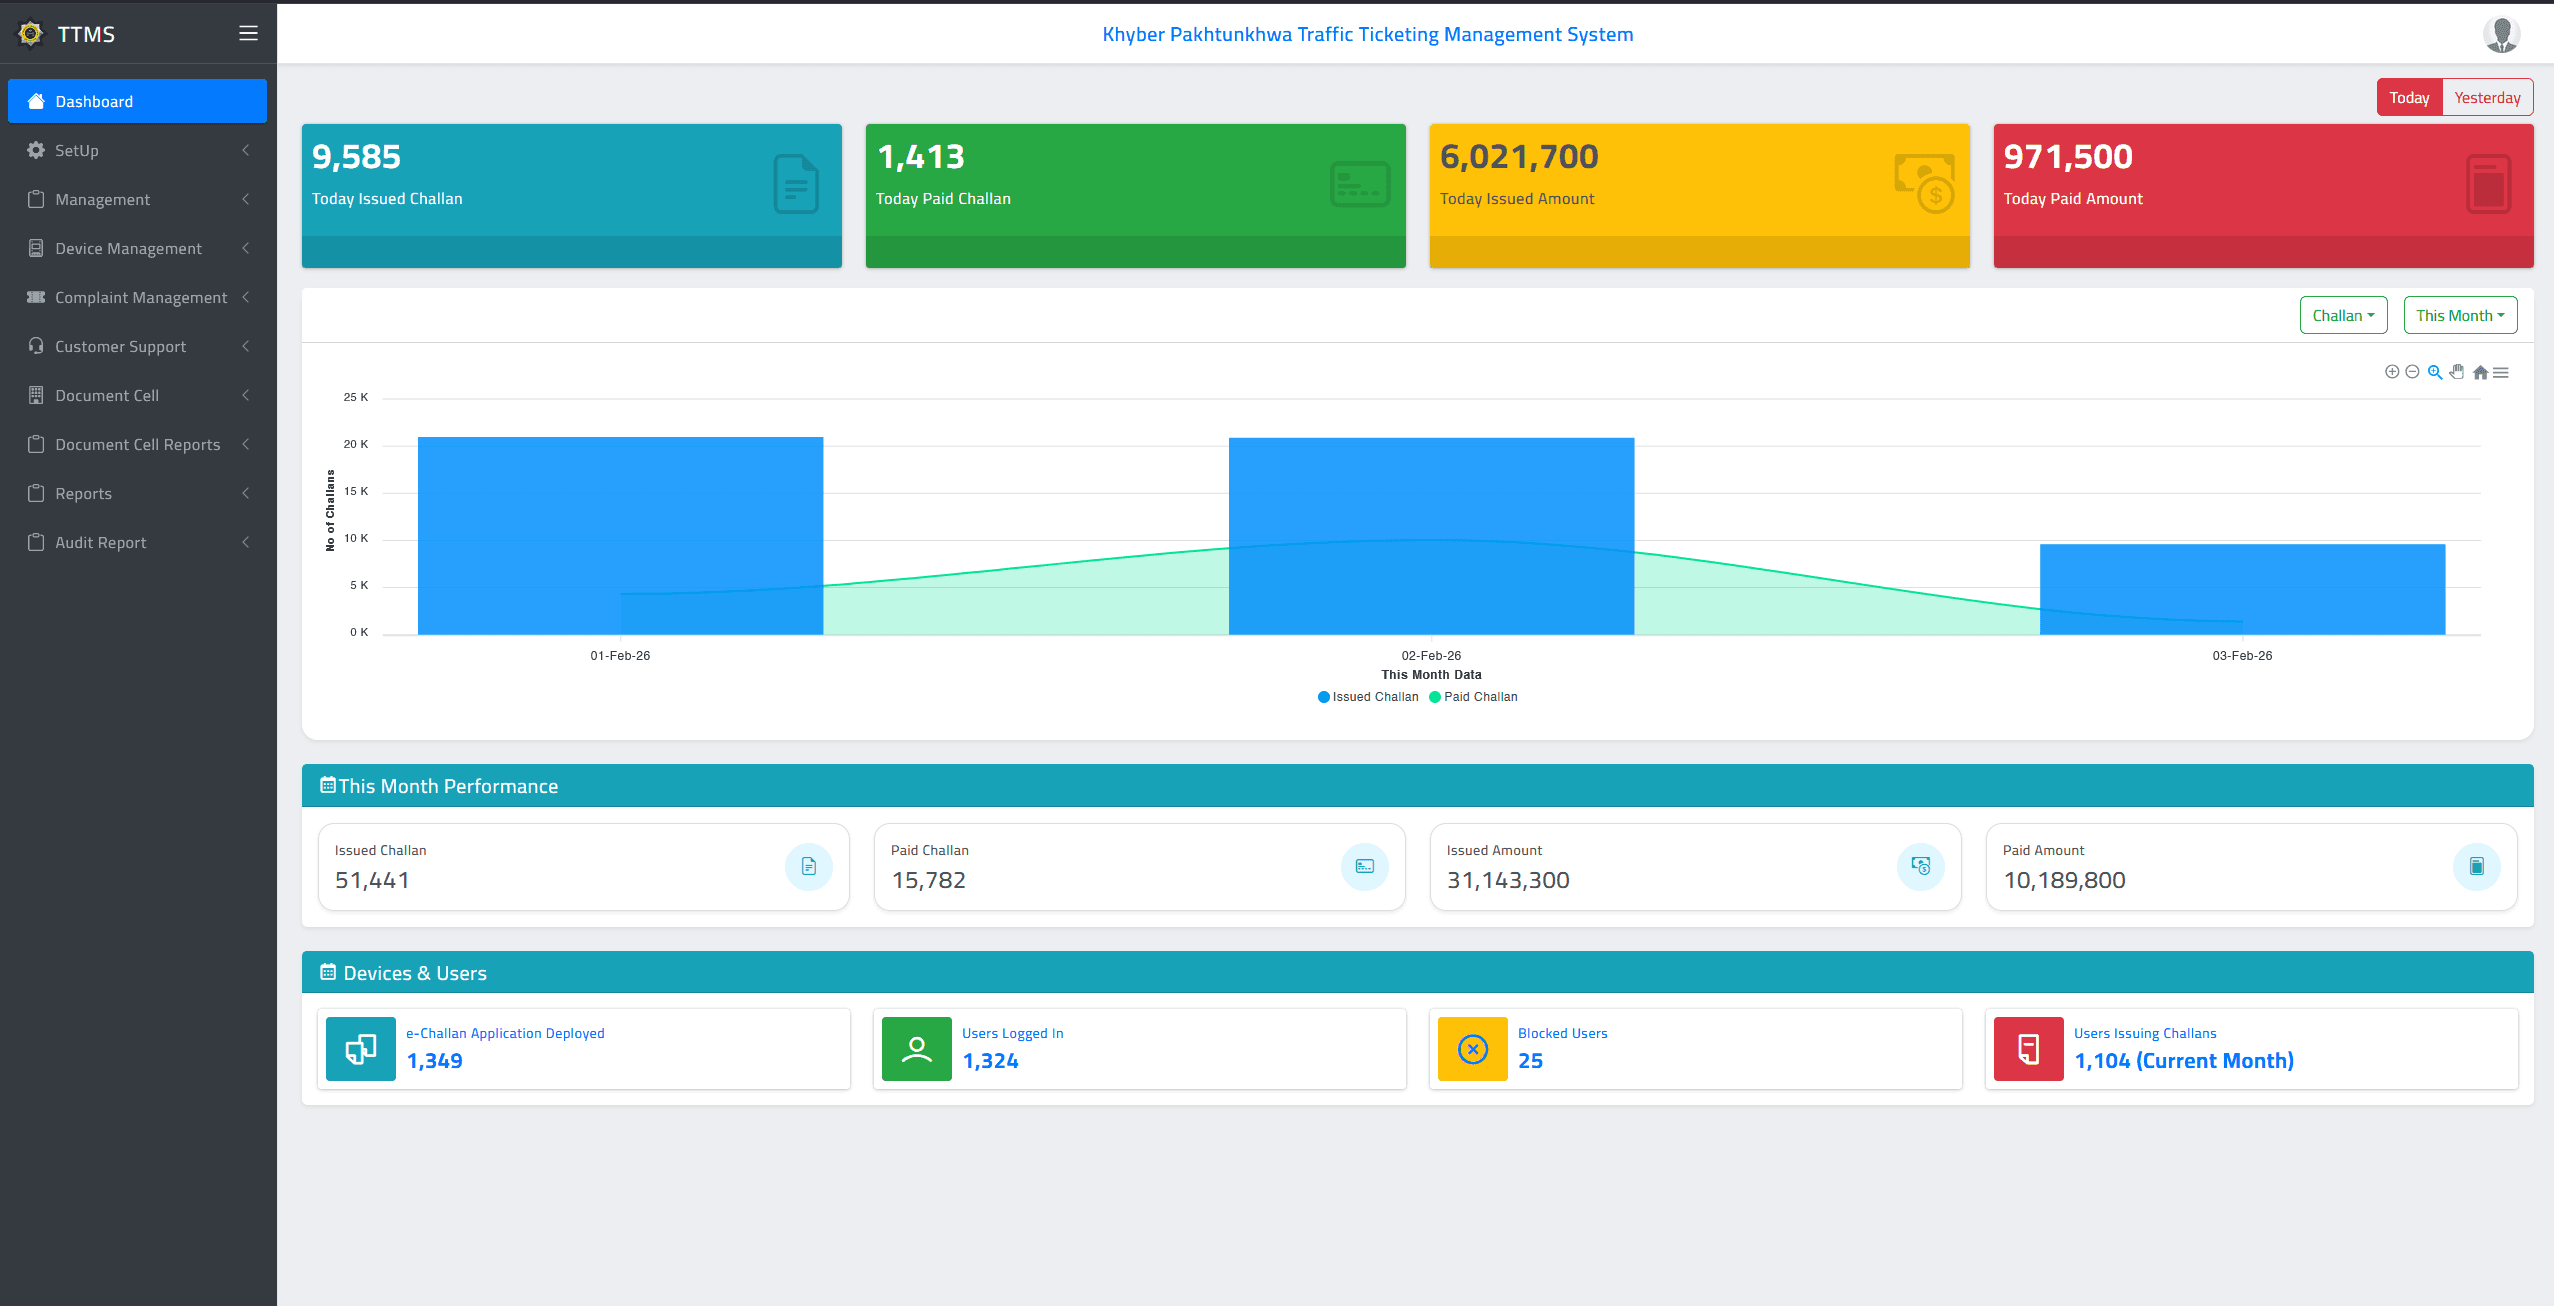Toggle Paid Challan legend series
This screenshot has width=2554, height=1306.
tap(1473, 697)
